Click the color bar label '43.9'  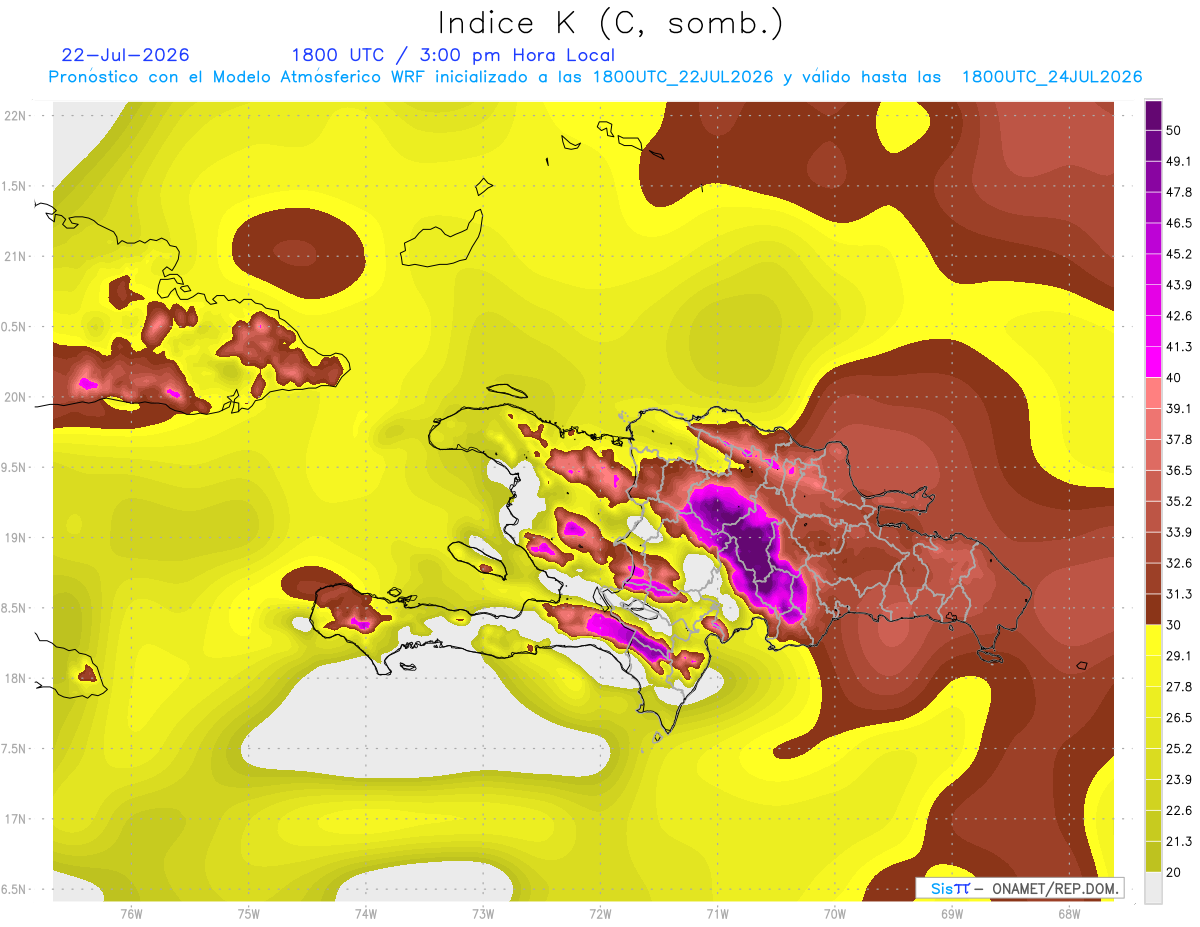(x=1179, y=285)
